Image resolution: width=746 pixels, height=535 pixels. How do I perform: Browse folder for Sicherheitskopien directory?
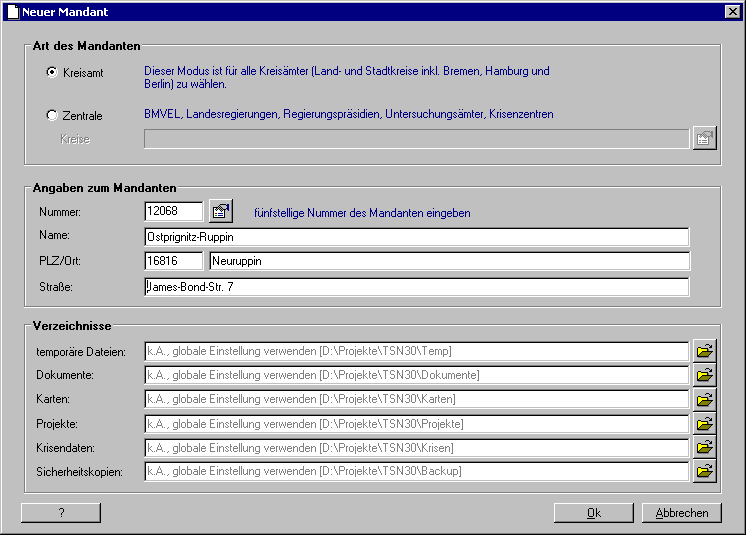point(705,471)
